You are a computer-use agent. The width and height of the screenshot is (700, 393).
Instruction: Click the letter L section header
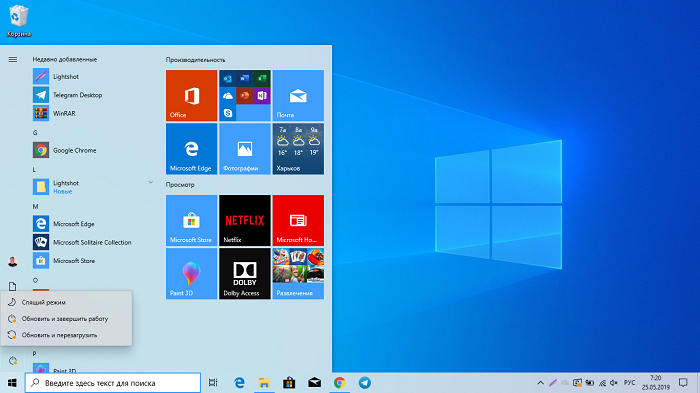point(34,170)
